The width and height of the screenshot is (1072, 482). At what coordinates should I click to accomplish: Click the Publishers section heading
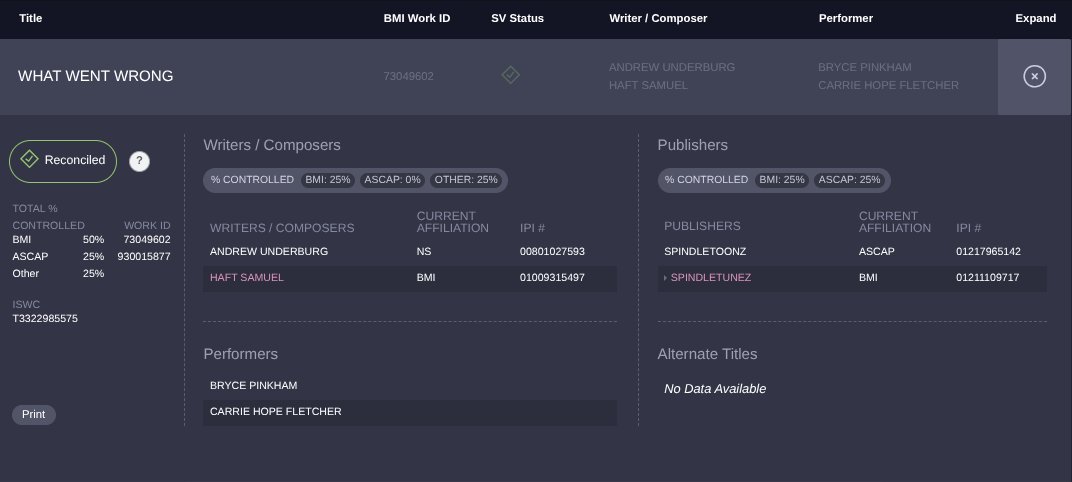[x=693, y=145]
